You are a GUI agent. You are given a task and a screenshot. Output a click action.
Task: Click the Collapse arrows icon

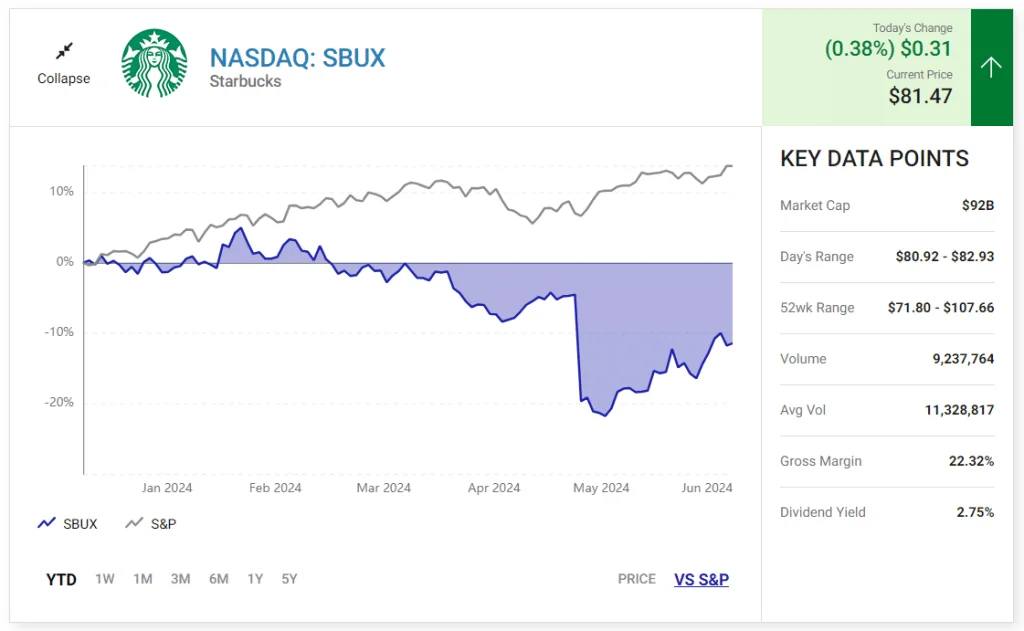64,50
